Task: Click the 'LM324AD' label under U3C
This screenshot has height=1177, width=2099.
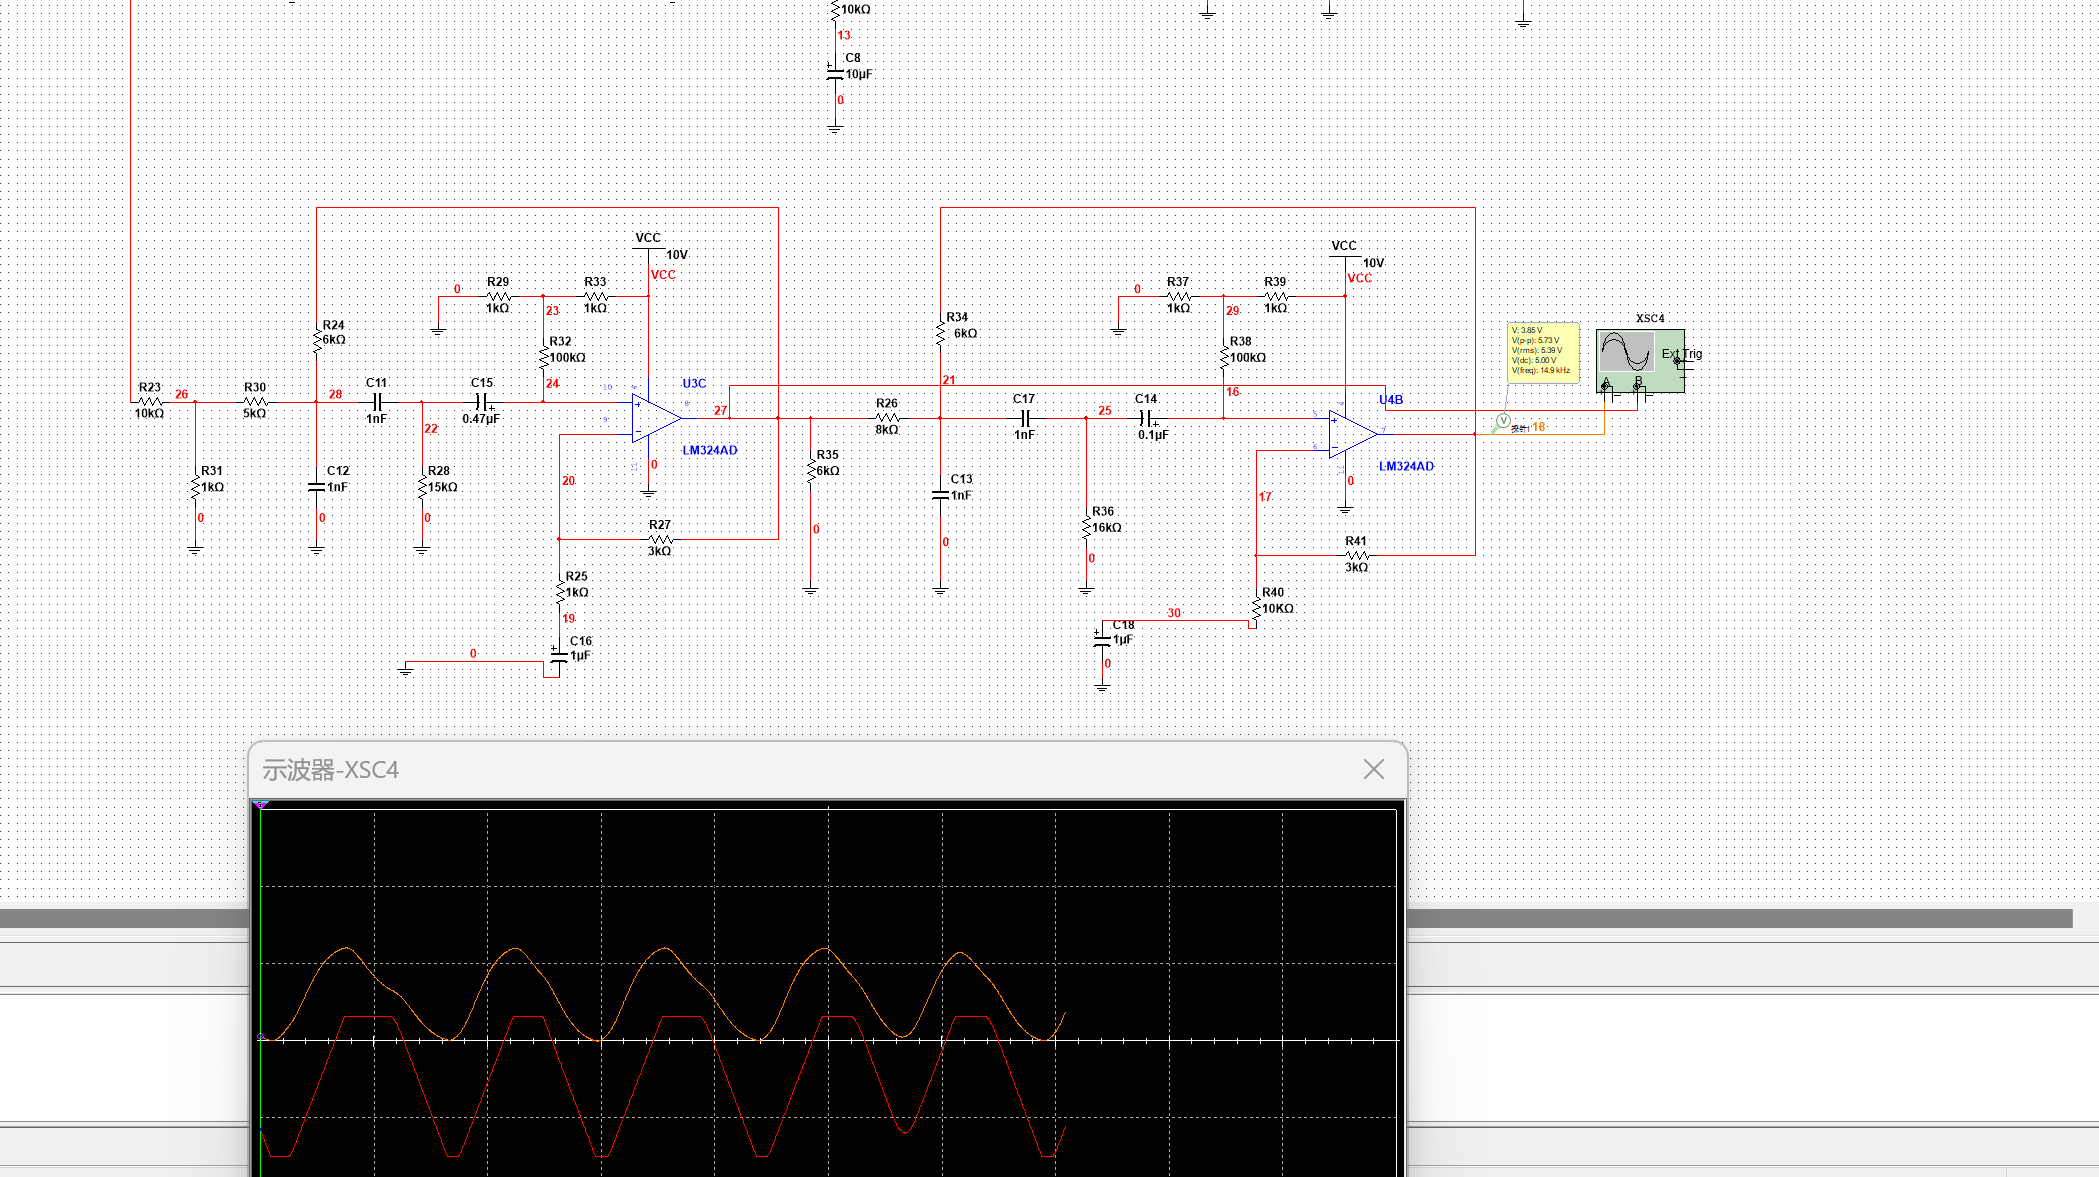Action: tap(710, 450)
